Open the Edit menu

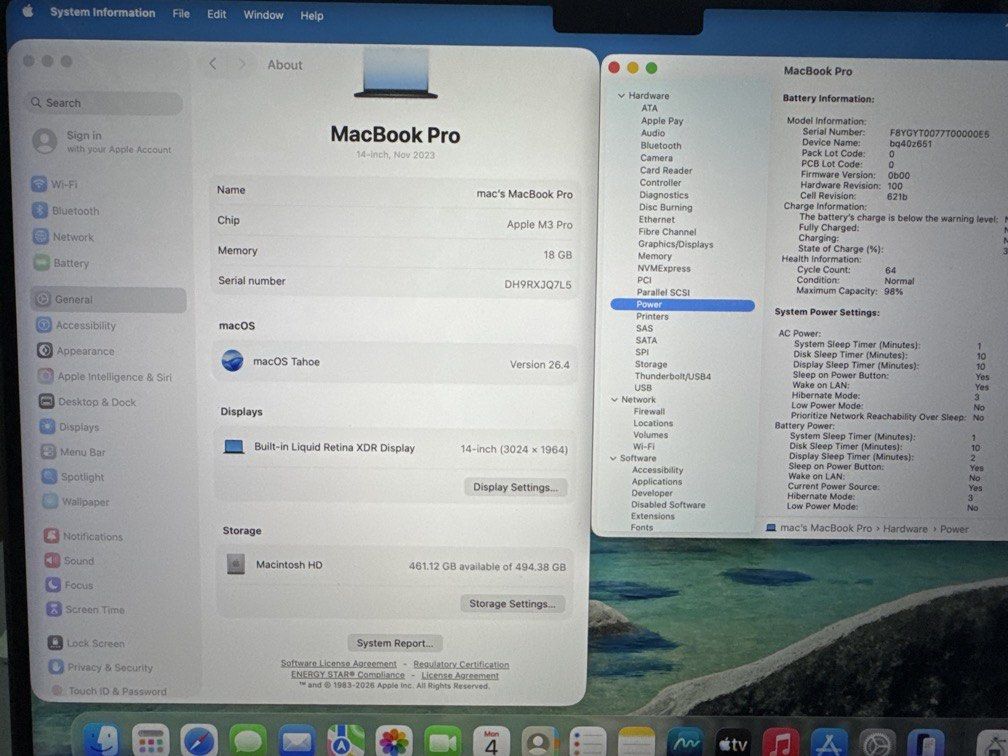[217, 14]
